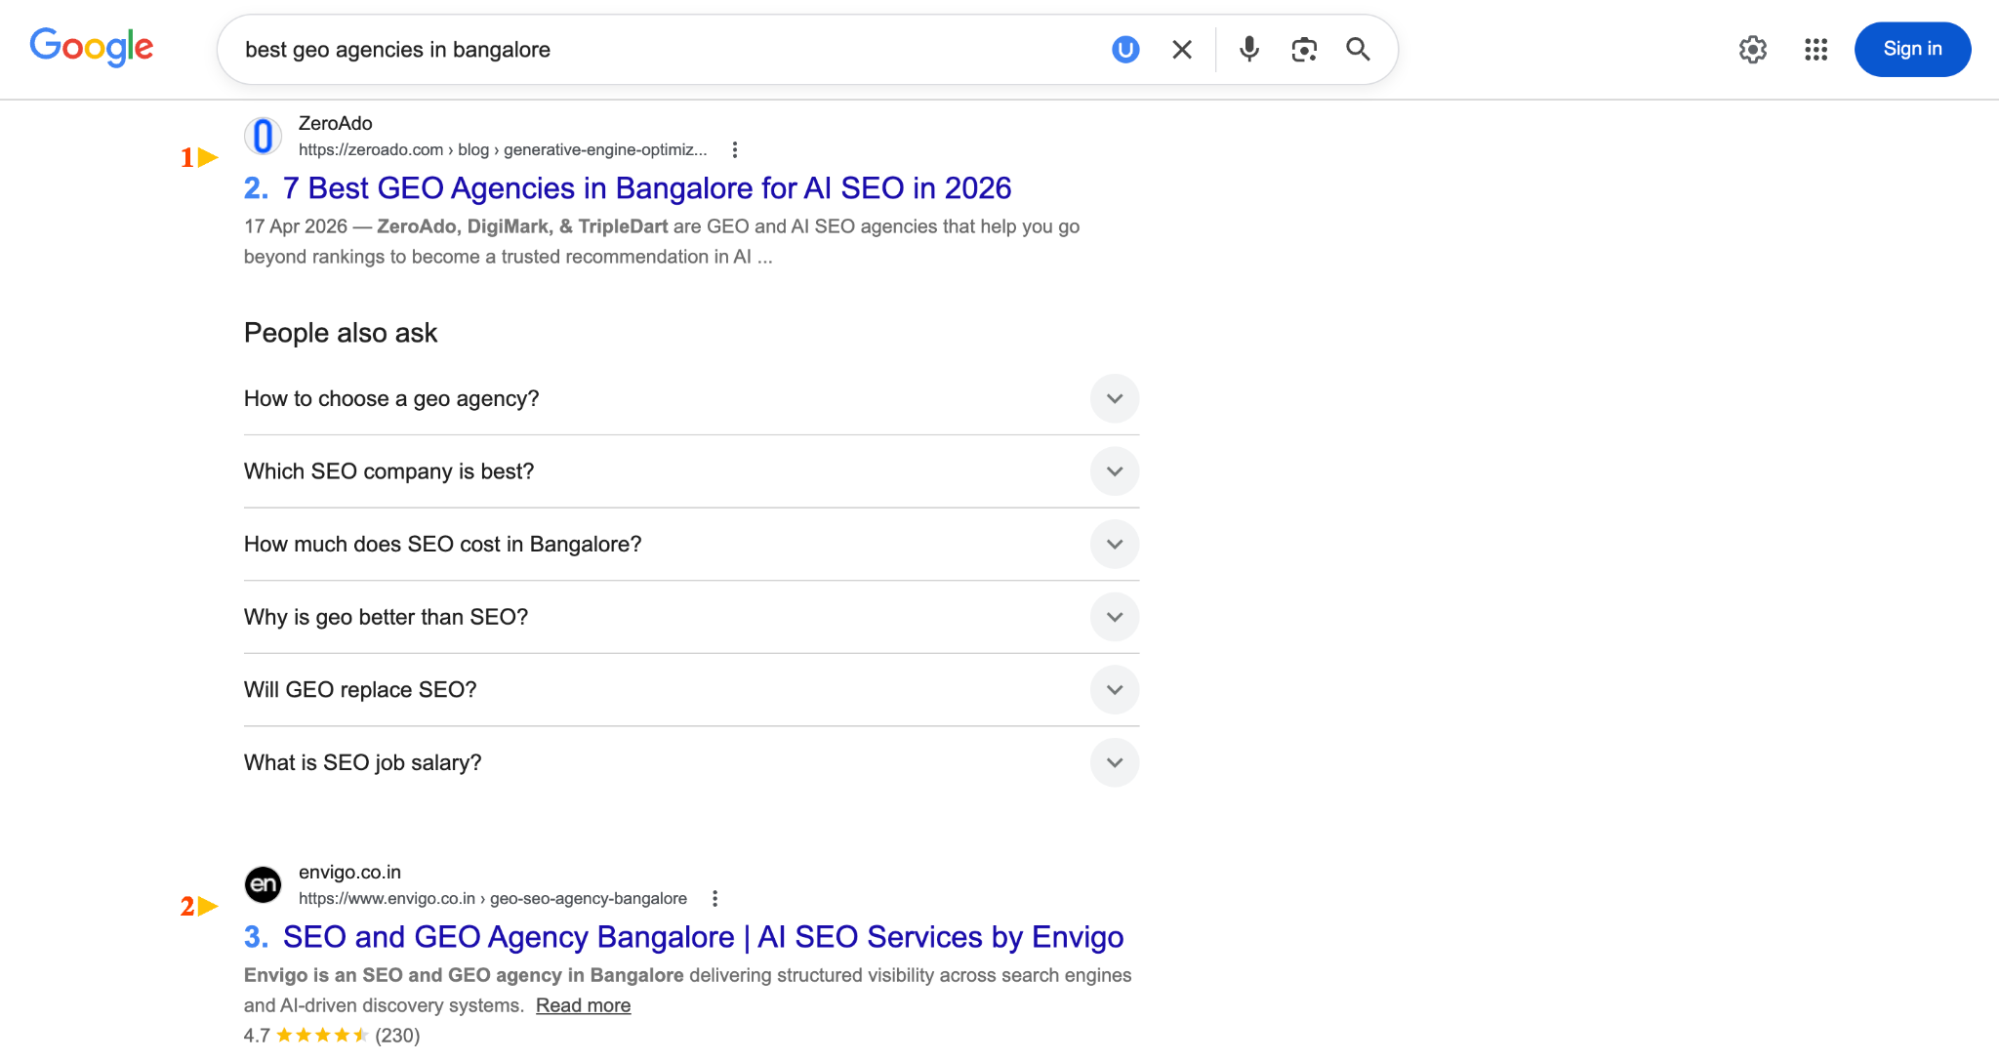Screen dimensions: 1999x1057
Task: Click the 'envigo.co.in' site name
Action: 349,872
